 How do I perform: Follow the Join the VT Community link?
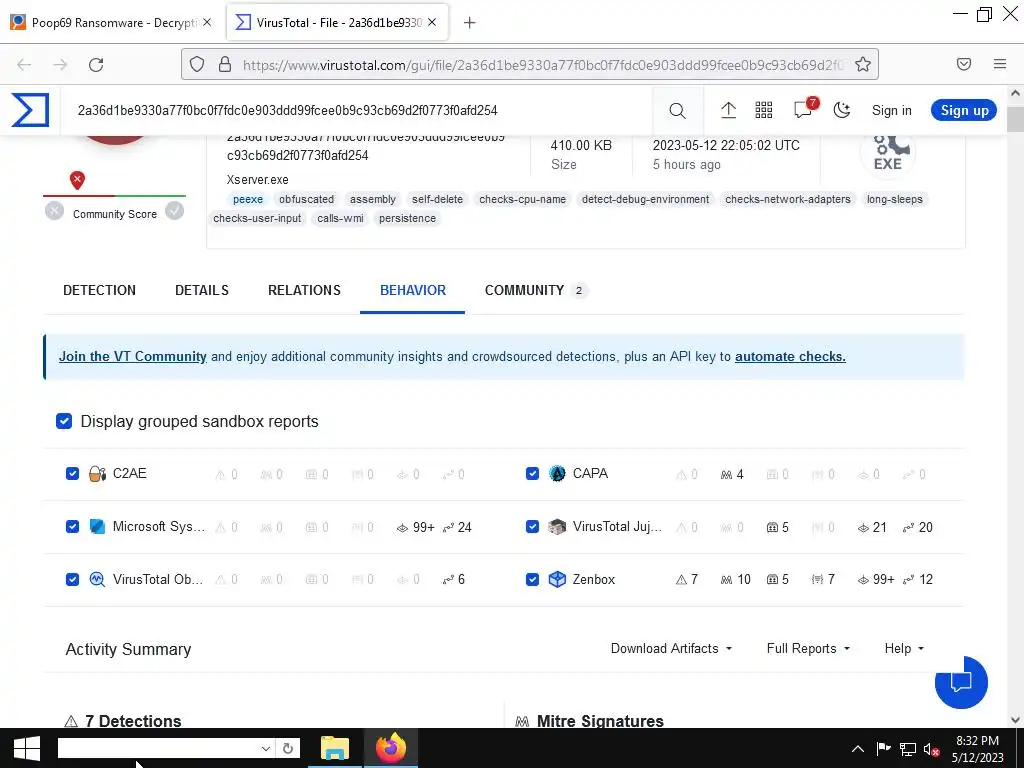pos(133,357)
